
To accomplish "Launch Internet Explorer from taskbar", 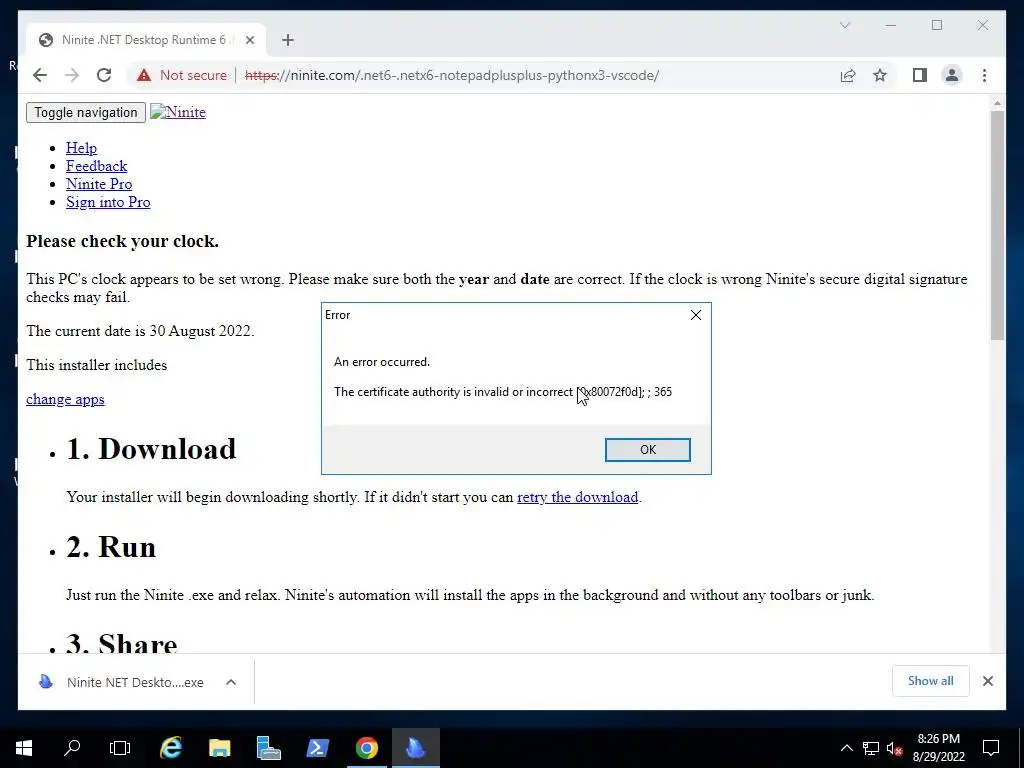I will (x=171, y=748).
